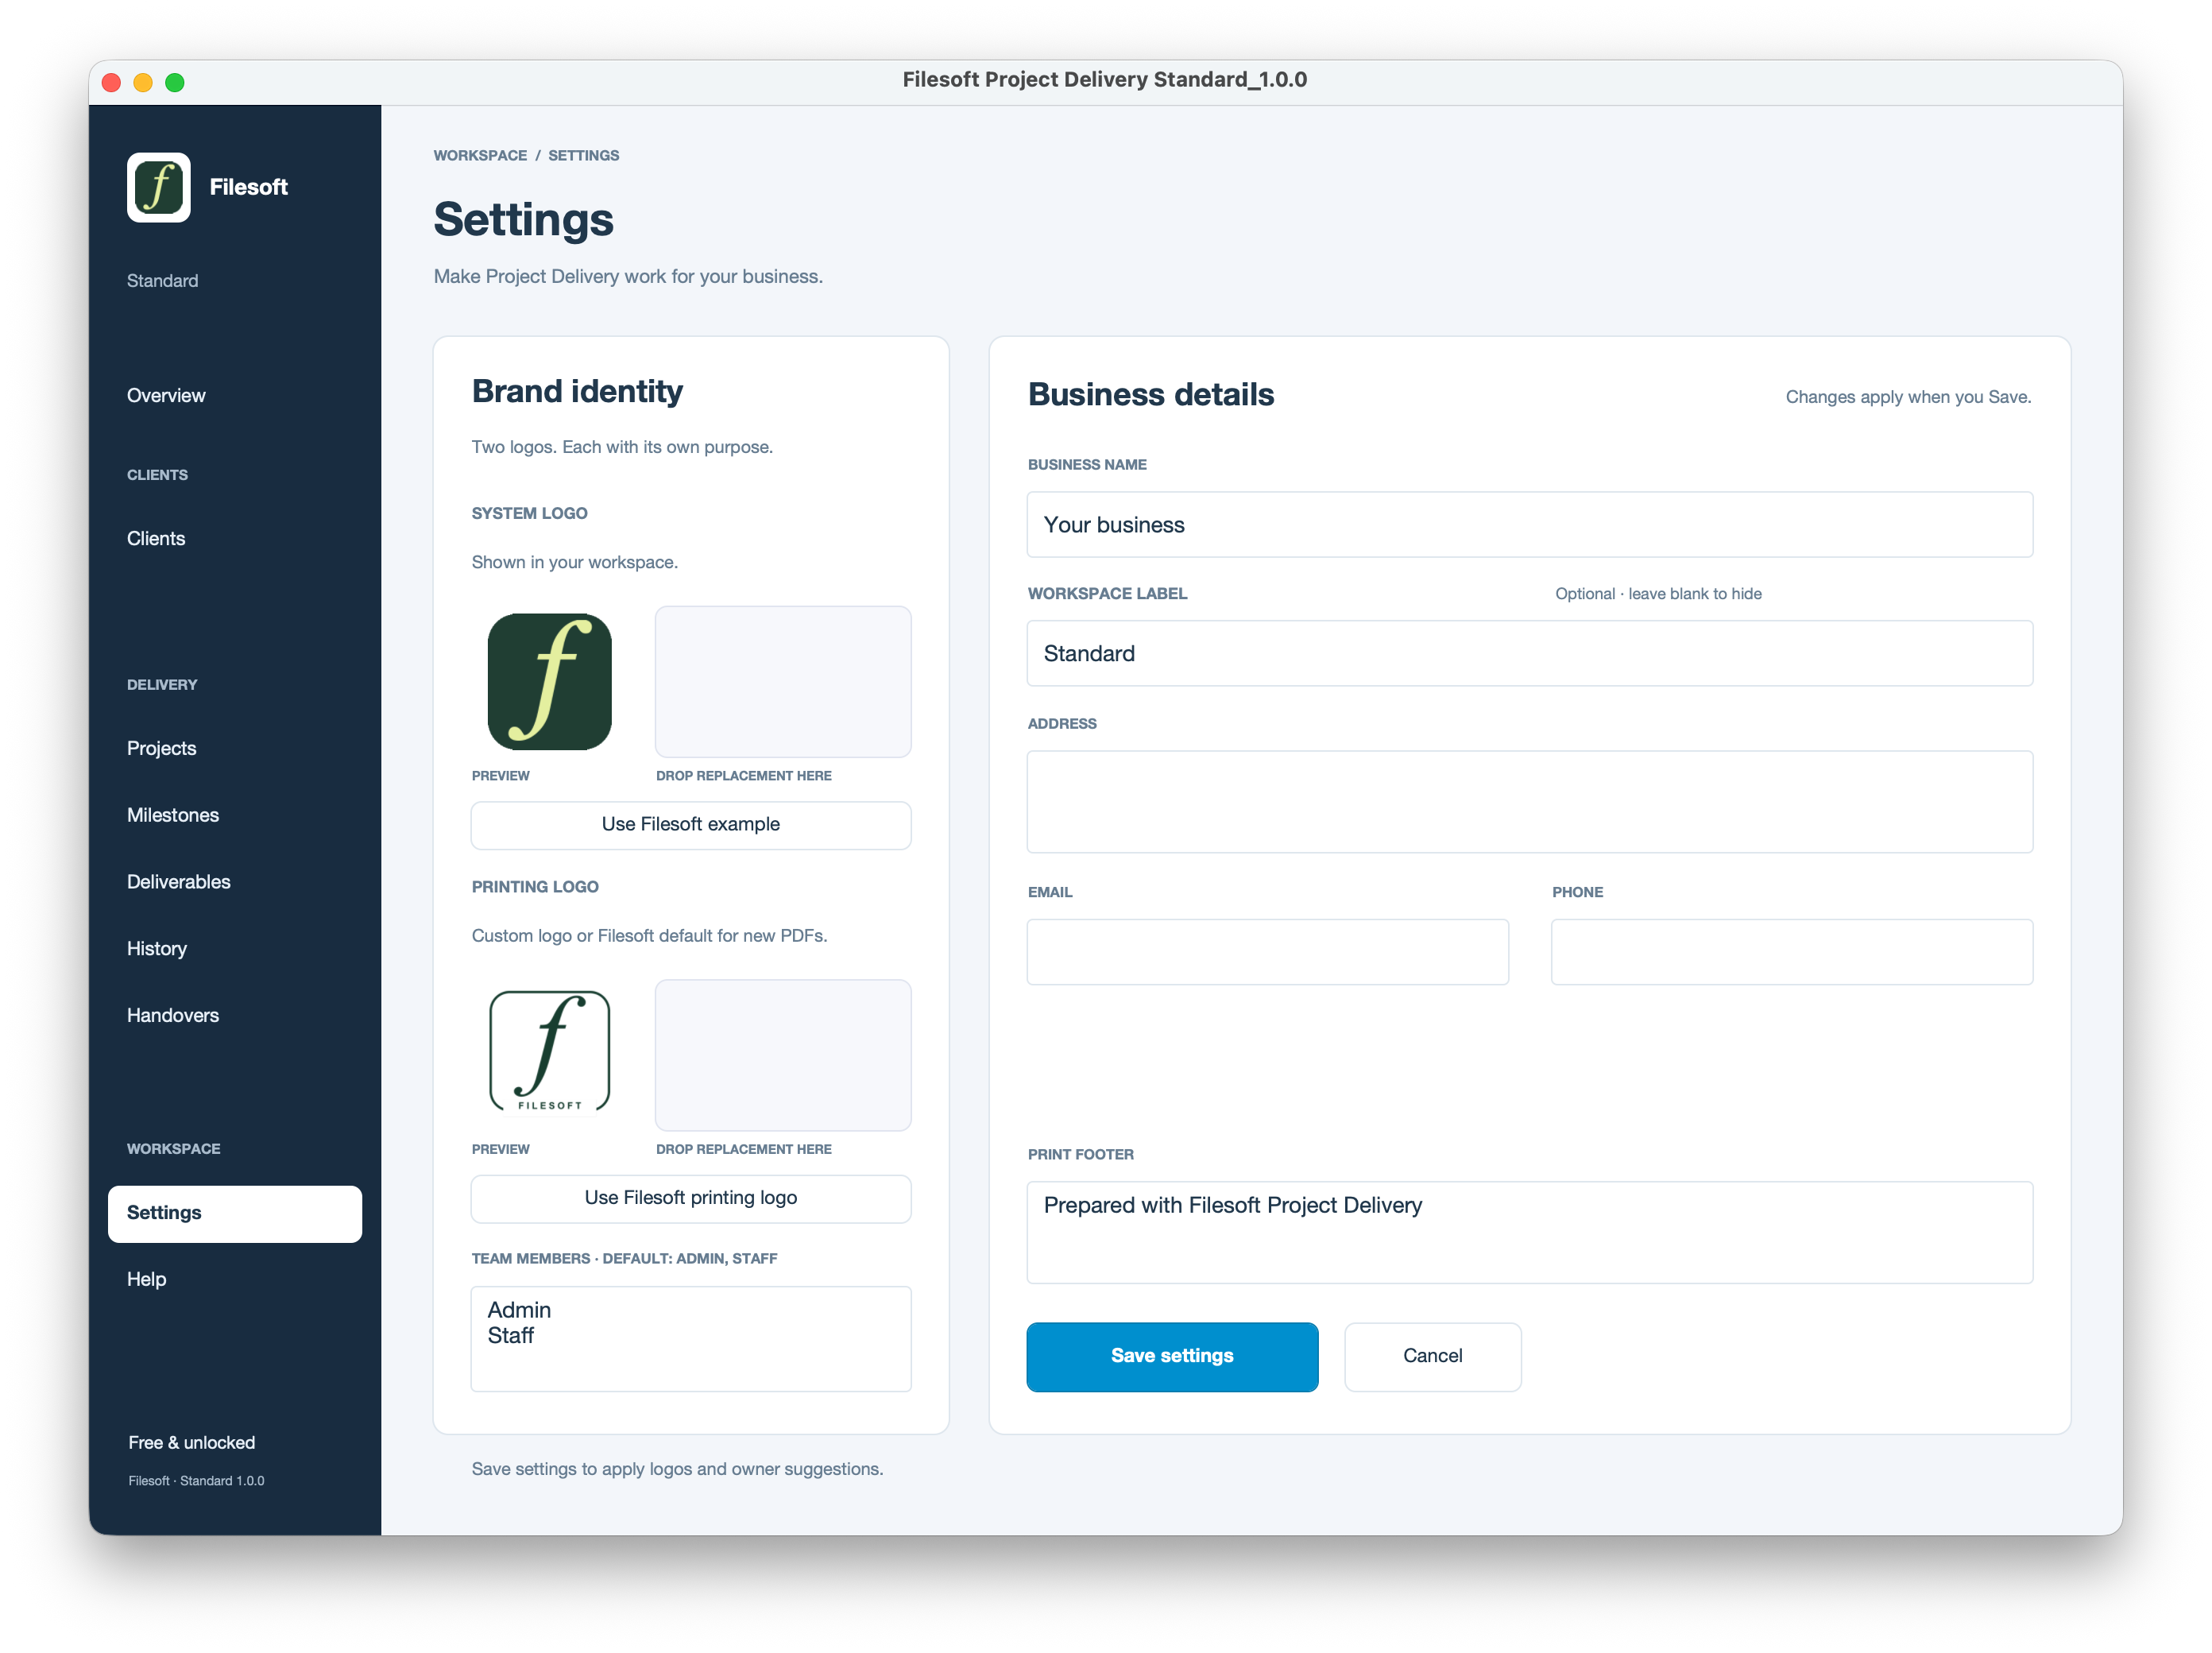Click the printing logo drop replacement area

[x=783, y=1055]
